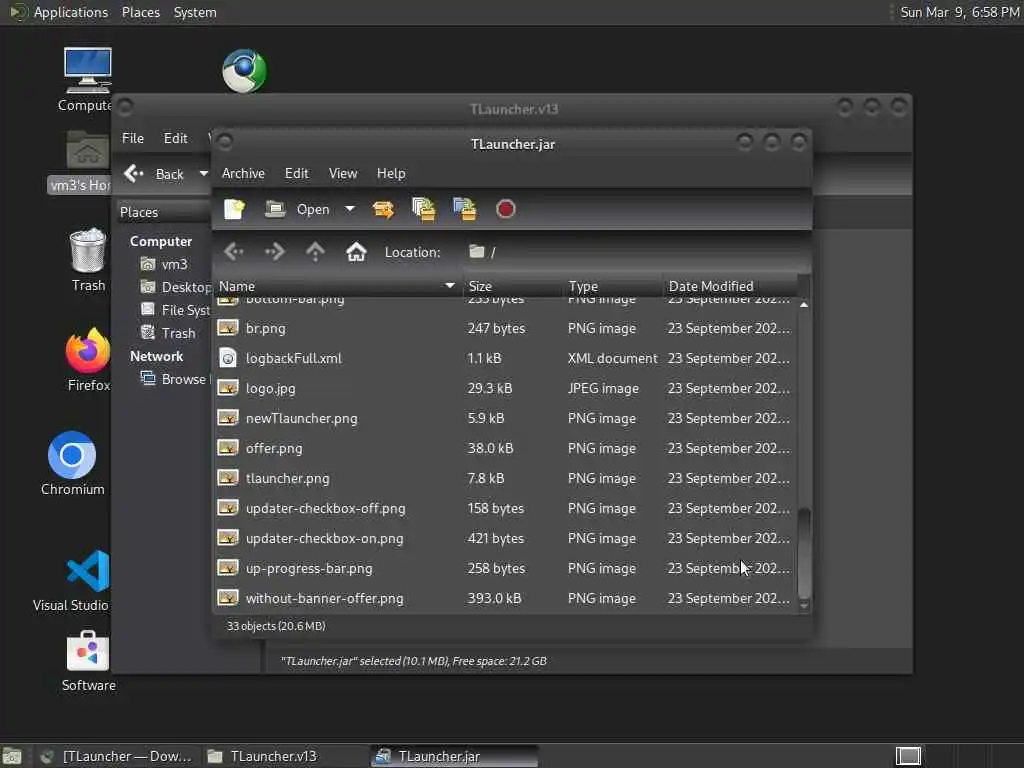Select updater-checkbox-off.png file
The image size is (1024, 768).
click(x=505, y=509)
